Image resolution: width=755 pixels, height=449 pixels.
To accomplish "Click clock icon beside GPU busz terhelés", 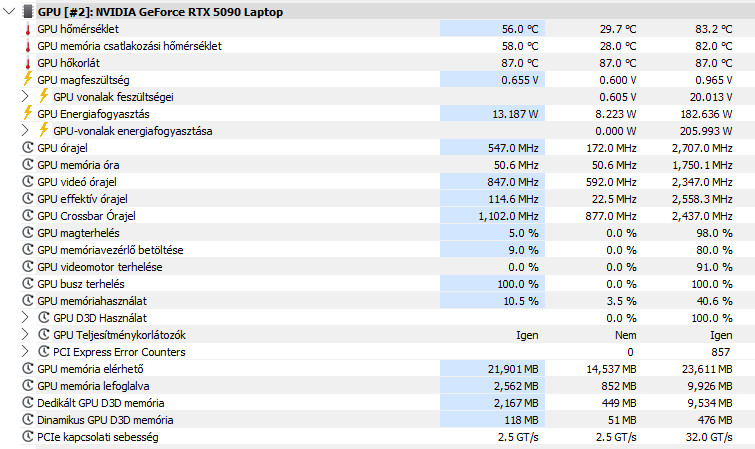I will [x=28, y=283].
